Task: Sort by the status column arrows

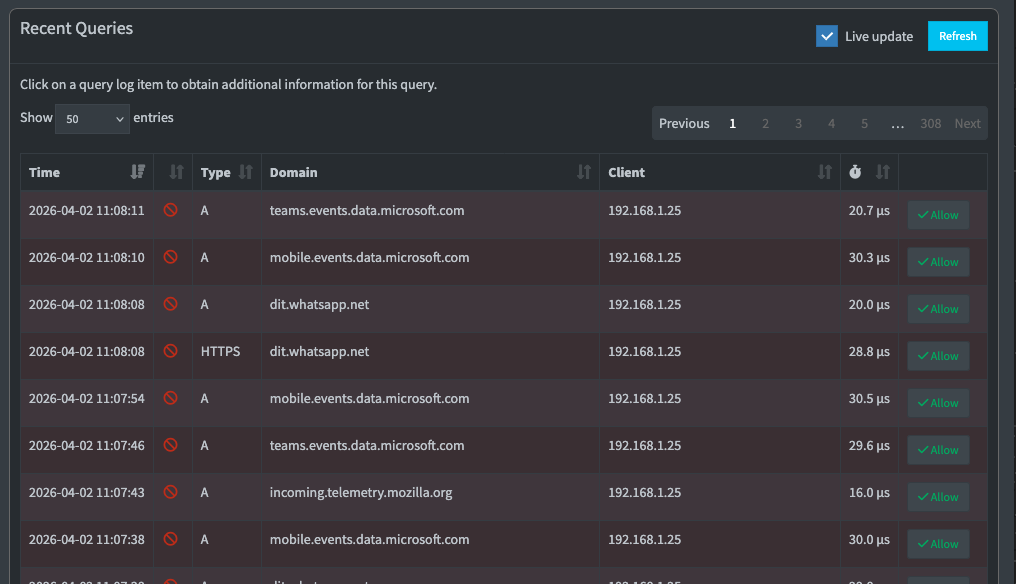Action: (x=176, y=172)
